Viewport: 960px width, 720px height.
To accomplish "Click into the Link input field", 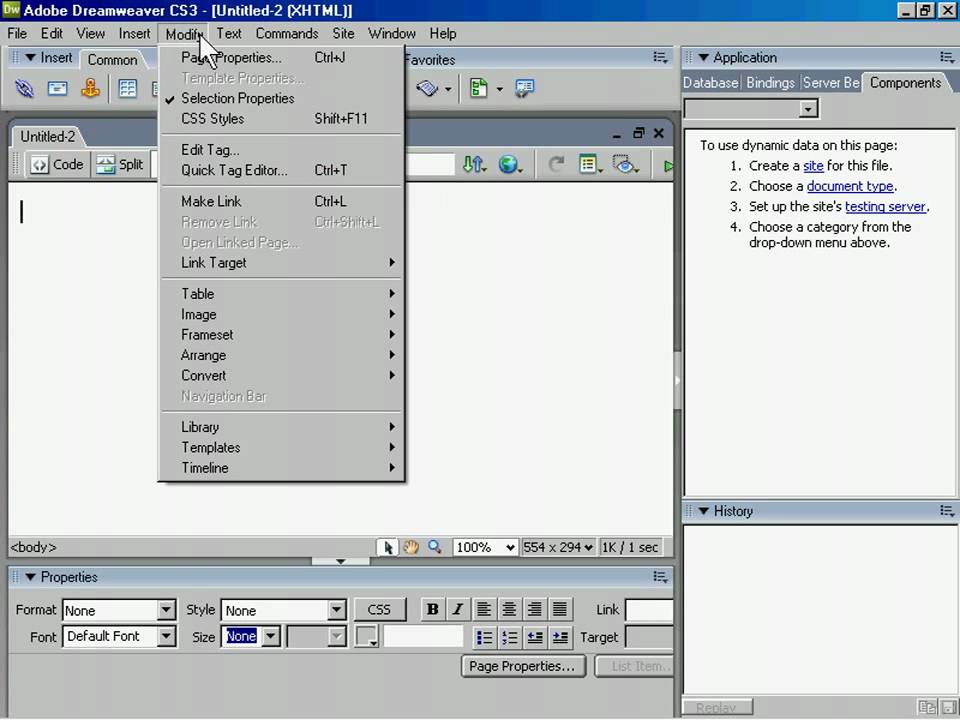I will pos(649,610).
